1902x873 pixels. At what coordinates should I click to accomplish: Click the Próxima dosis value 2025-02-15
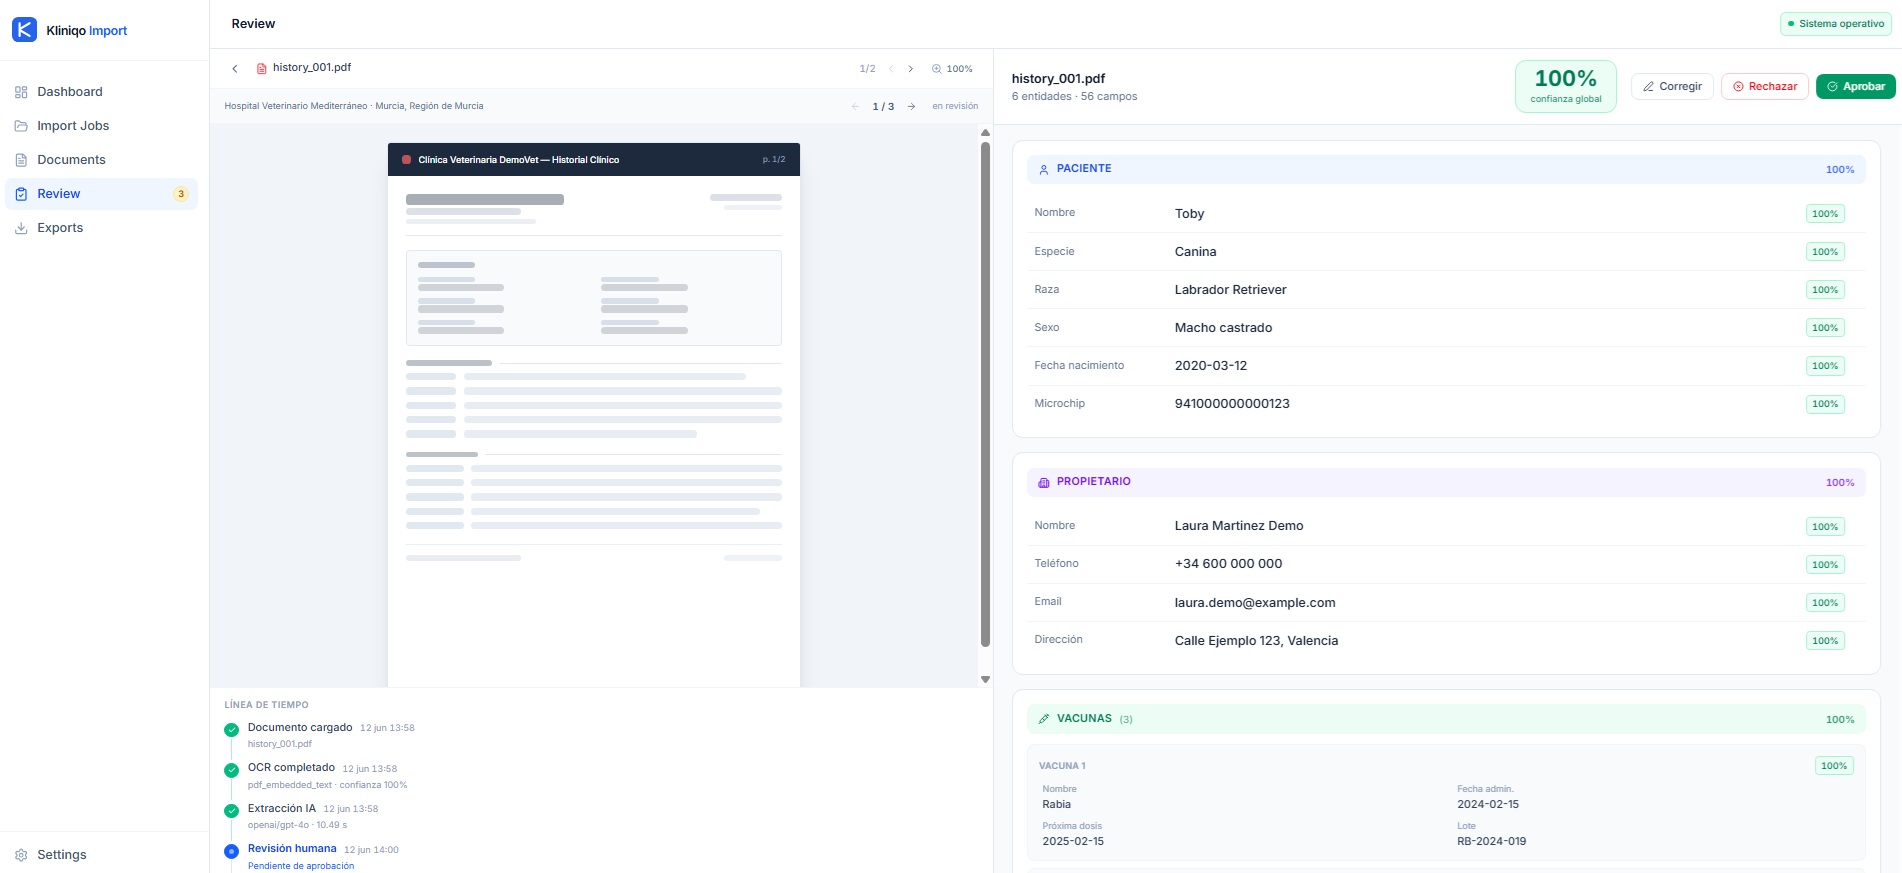[1073, 842]
